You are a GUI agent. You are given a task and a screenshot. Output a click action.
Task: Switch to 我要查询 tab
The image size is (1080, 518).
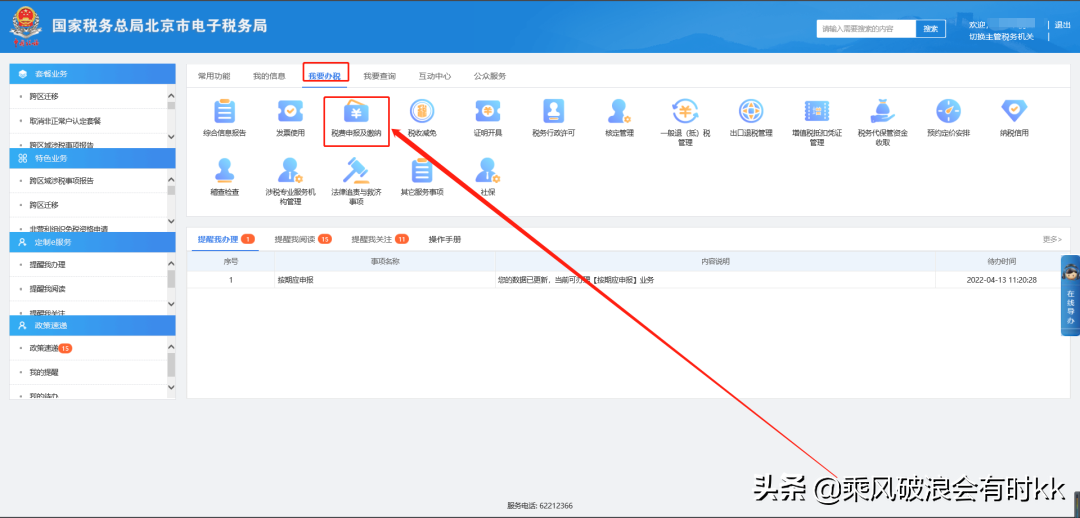point(380,76)
